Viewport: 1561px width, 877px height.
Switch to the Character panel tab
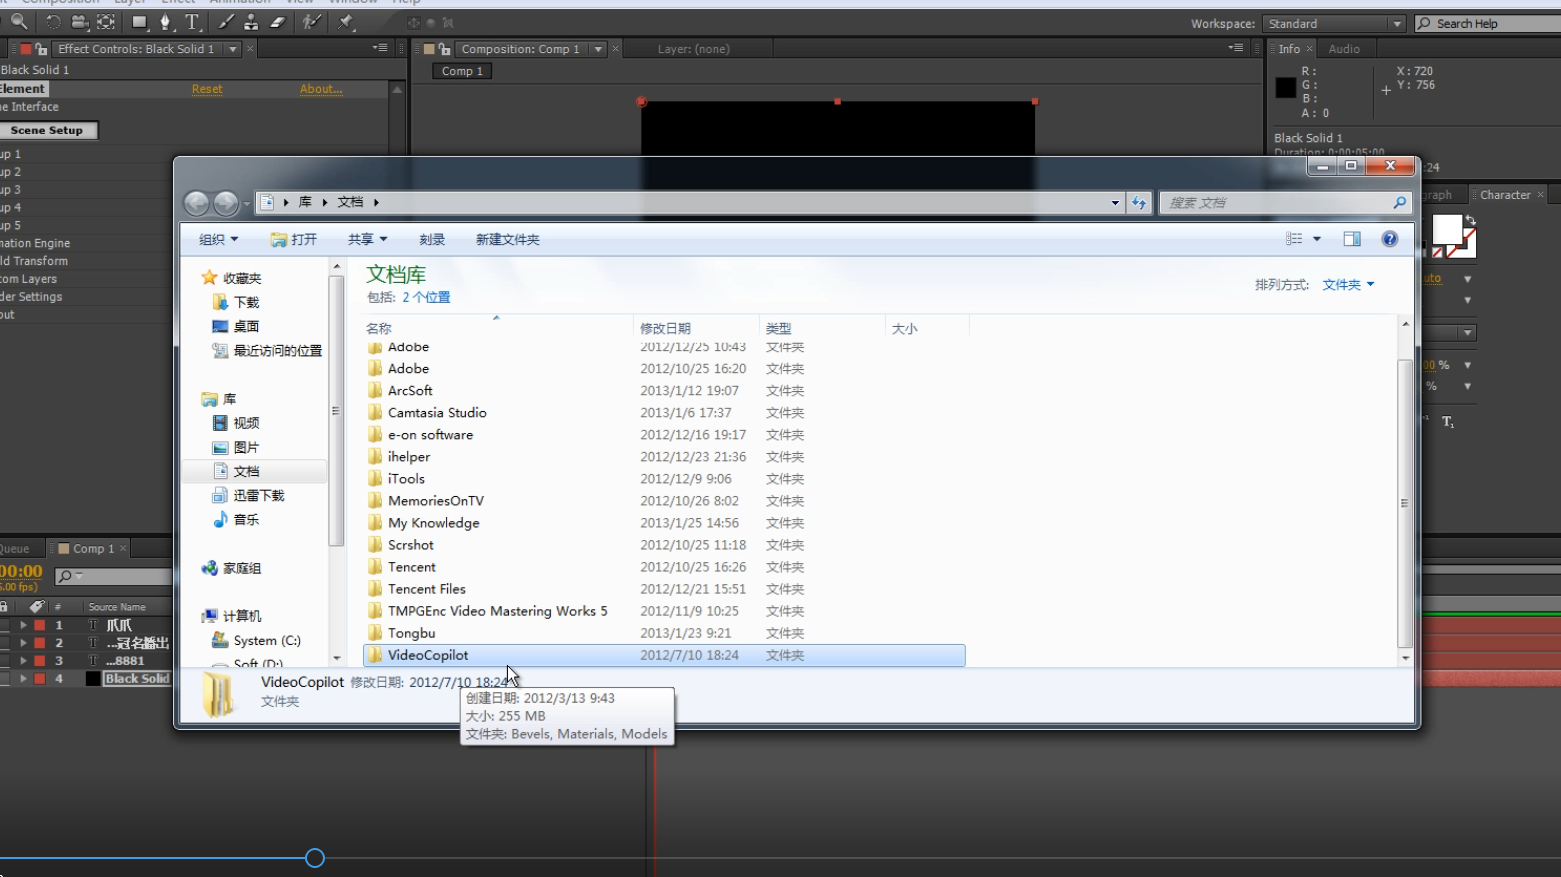pos(1505,195)
